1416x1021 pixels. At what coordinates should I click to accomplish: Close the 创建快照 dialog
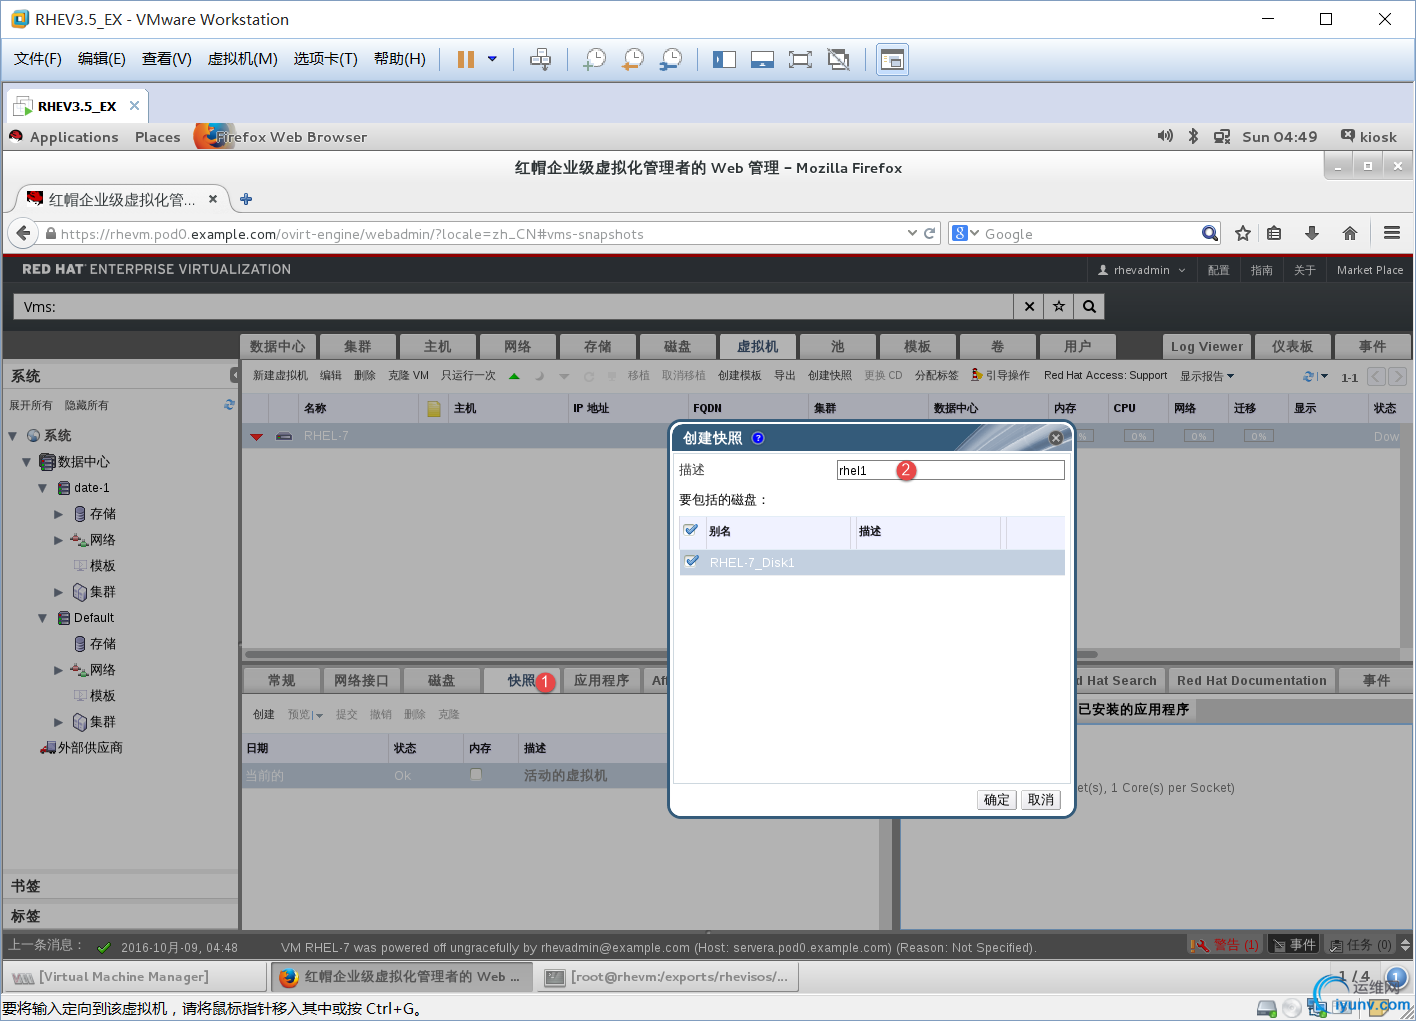coord(1055,438)
